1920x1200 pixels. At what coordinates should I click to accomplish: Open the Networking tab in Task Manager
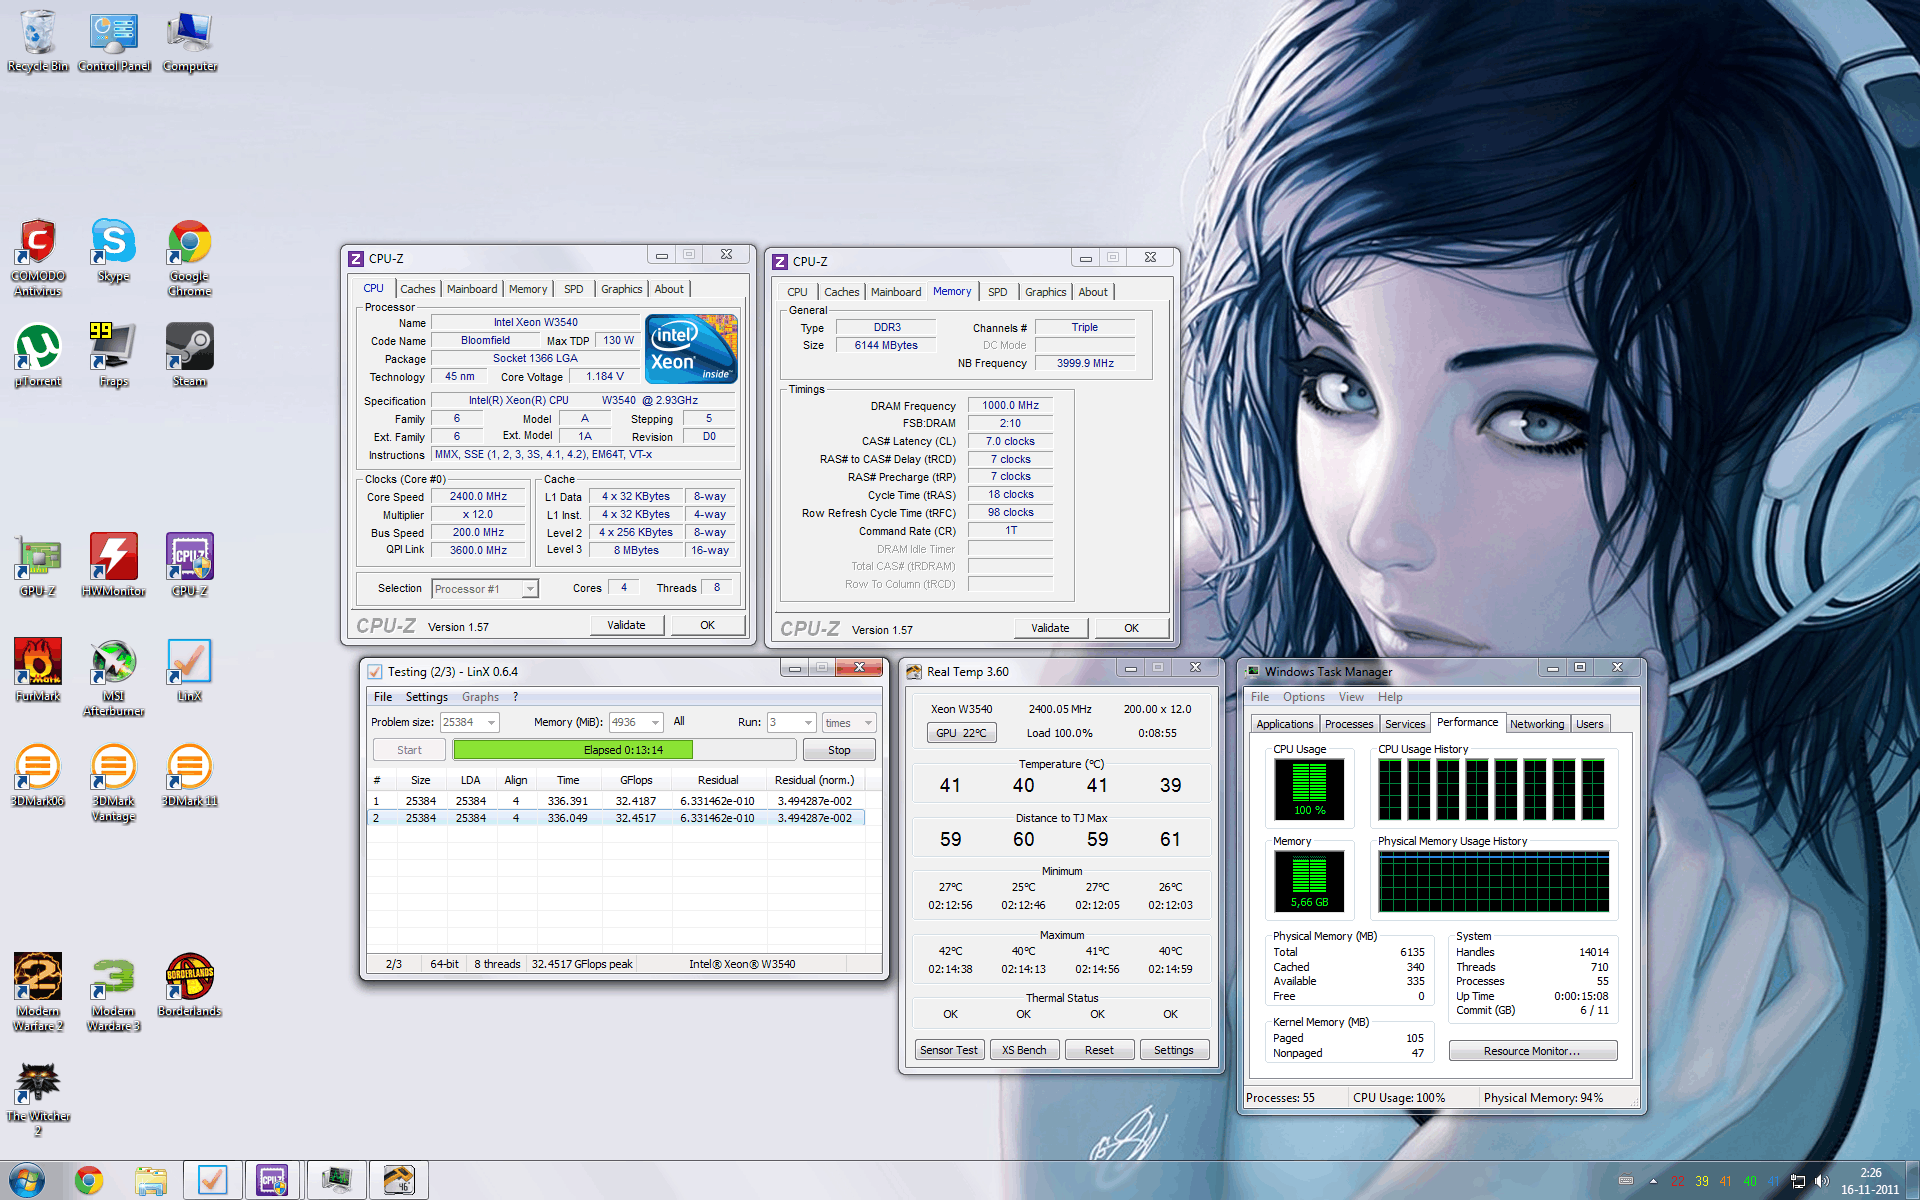coord(1536,724)
